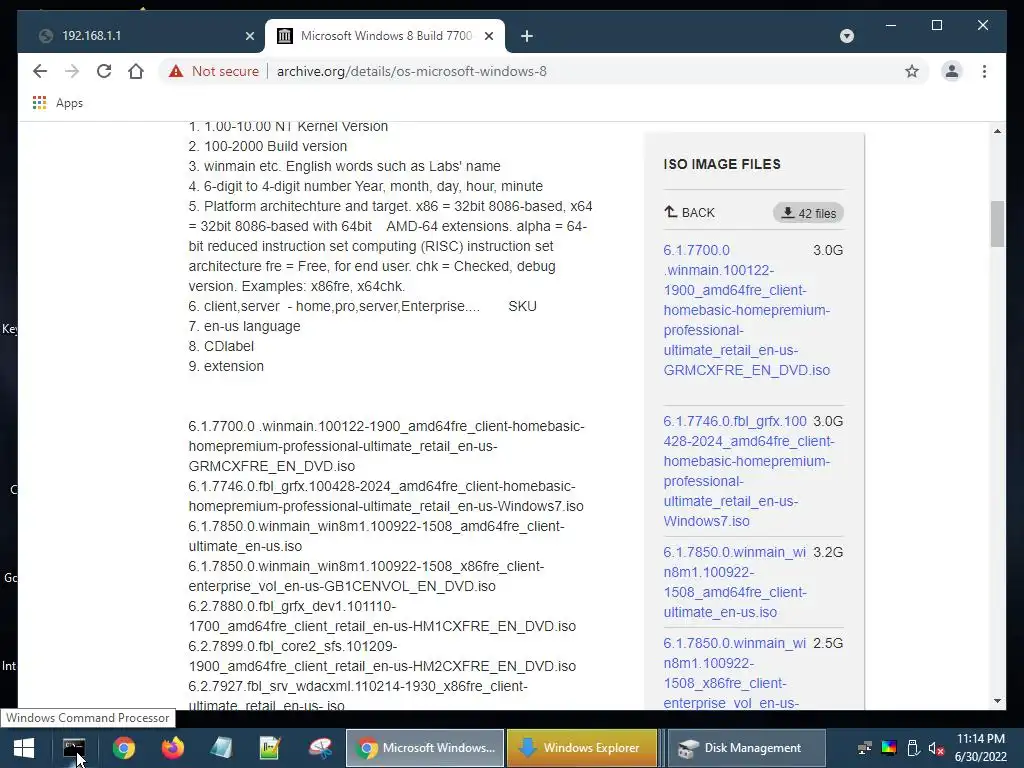Image resolution: width=1024 pixels, height=768 pixels.
Task: Click the network tray icon
Action: [865, 748]
